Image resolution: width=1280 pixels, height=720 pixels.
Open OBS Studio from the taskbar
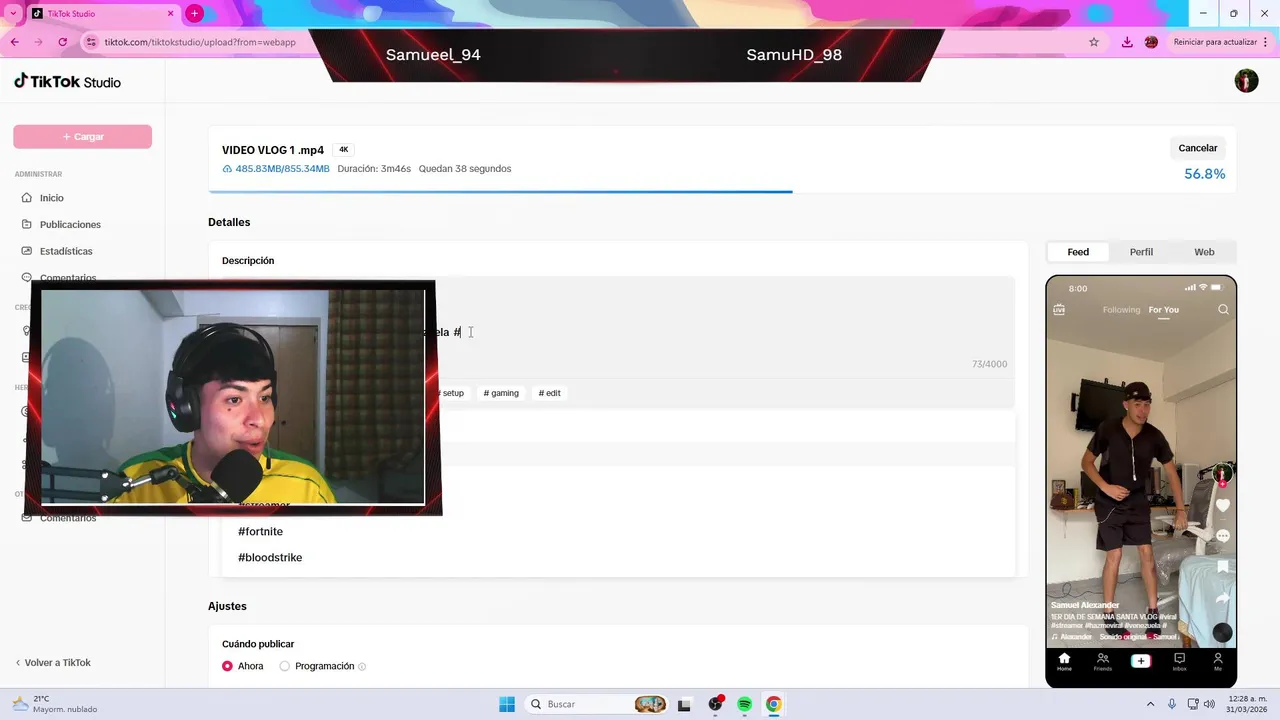(715, 704)
